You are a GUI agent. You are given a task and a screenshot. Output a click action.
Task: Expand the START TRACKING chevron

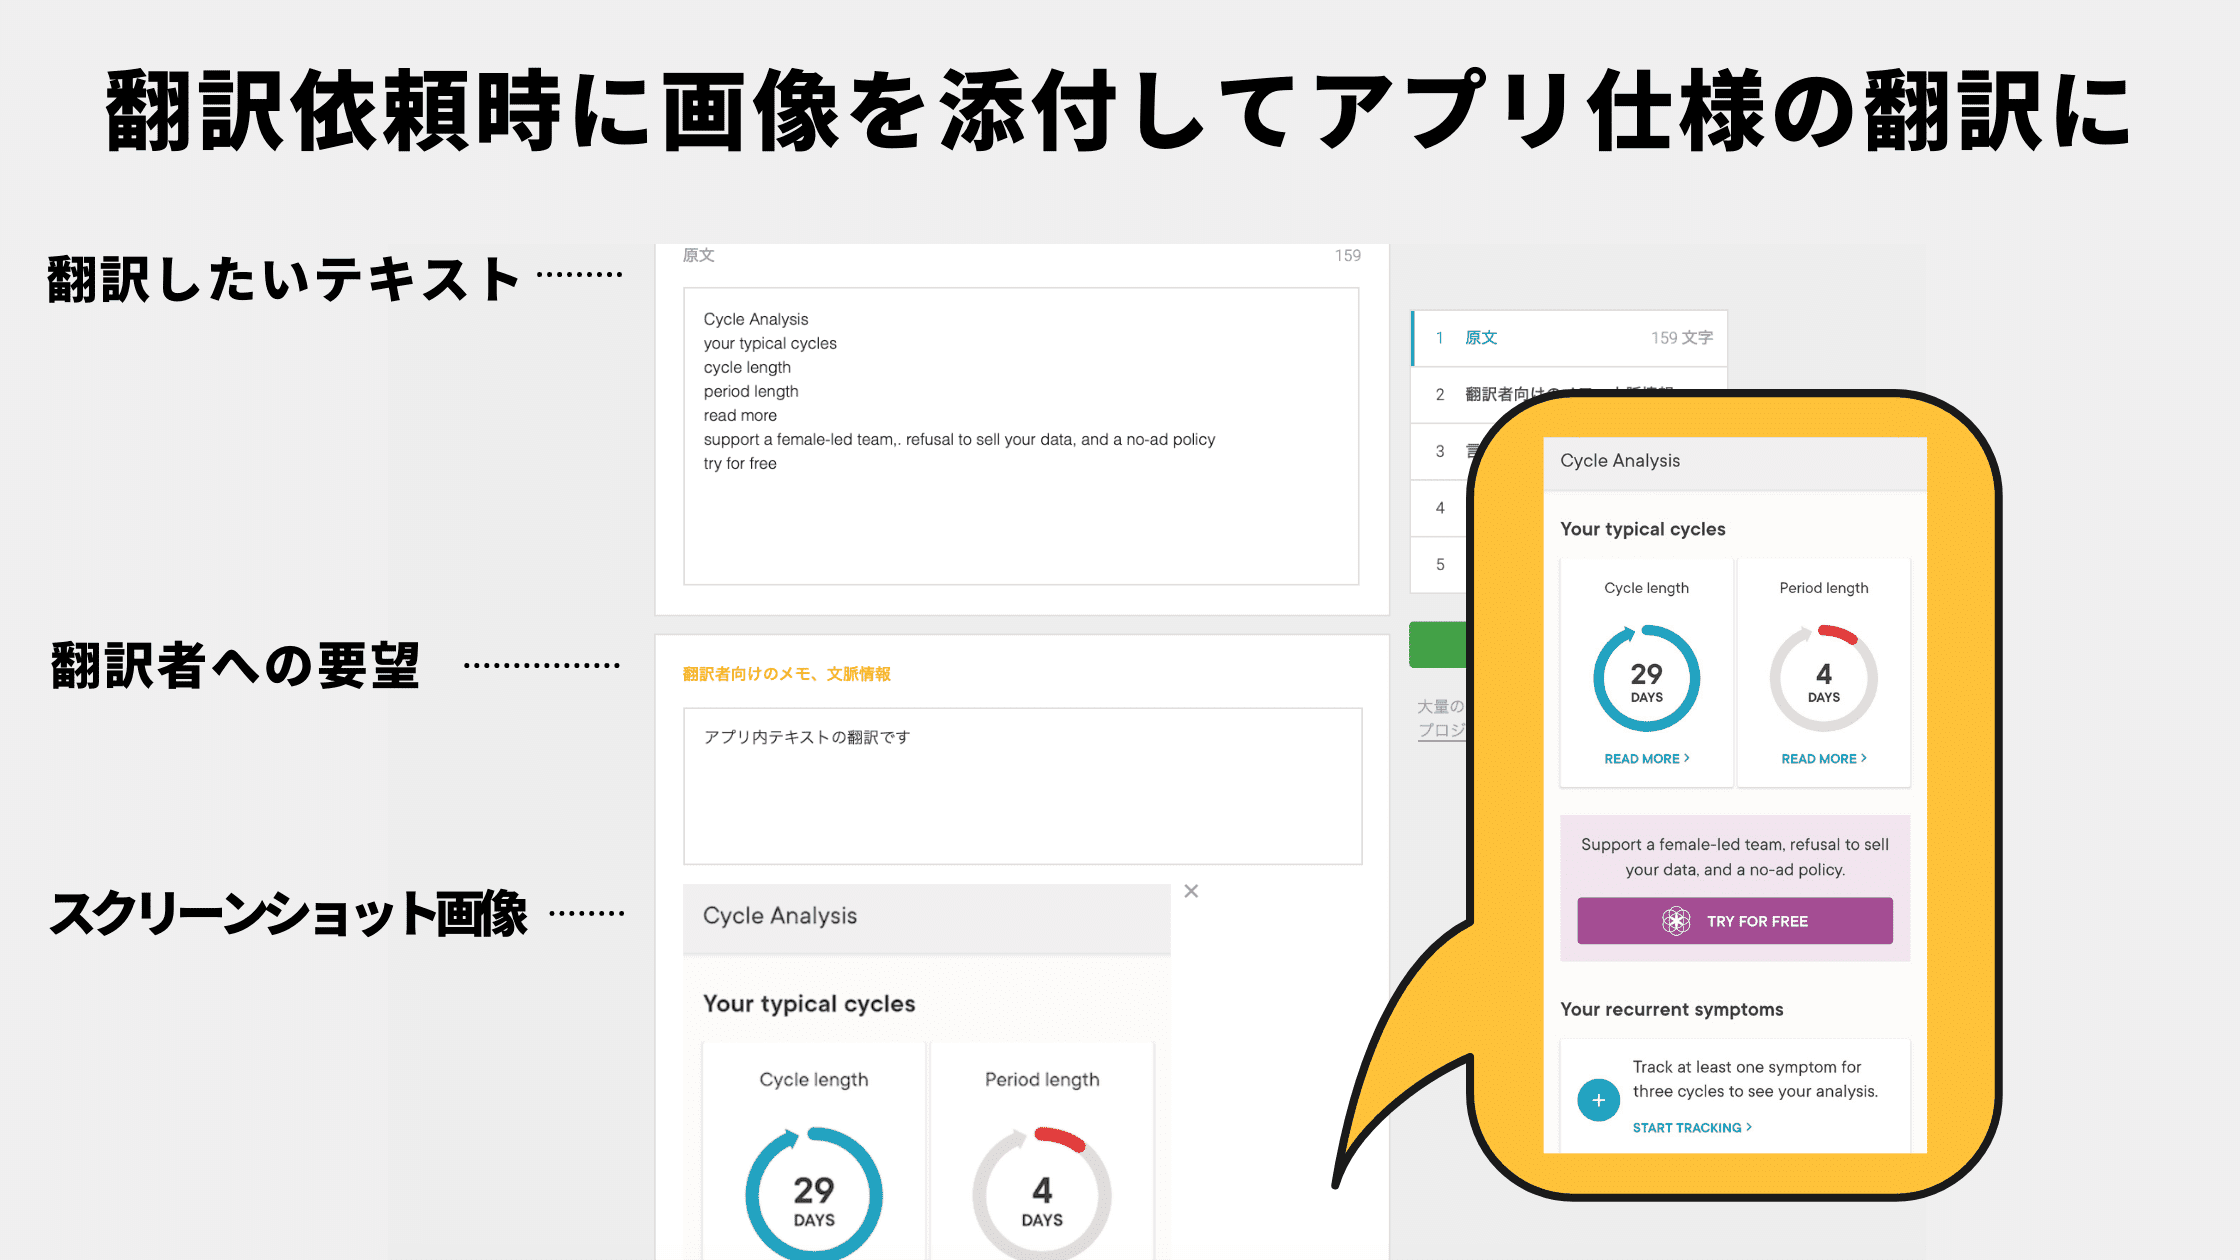[1750, 1127]
